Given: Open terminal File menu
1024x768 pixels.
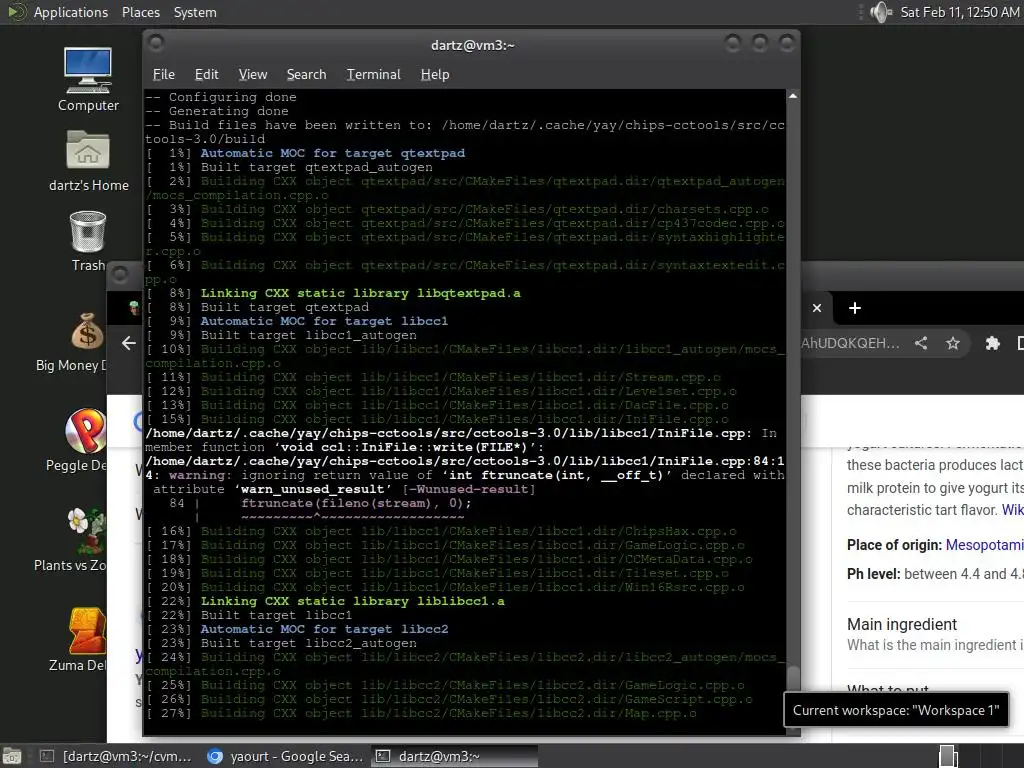Looking at the screenshot, I should pyautogui.click(x=163, y=74).
